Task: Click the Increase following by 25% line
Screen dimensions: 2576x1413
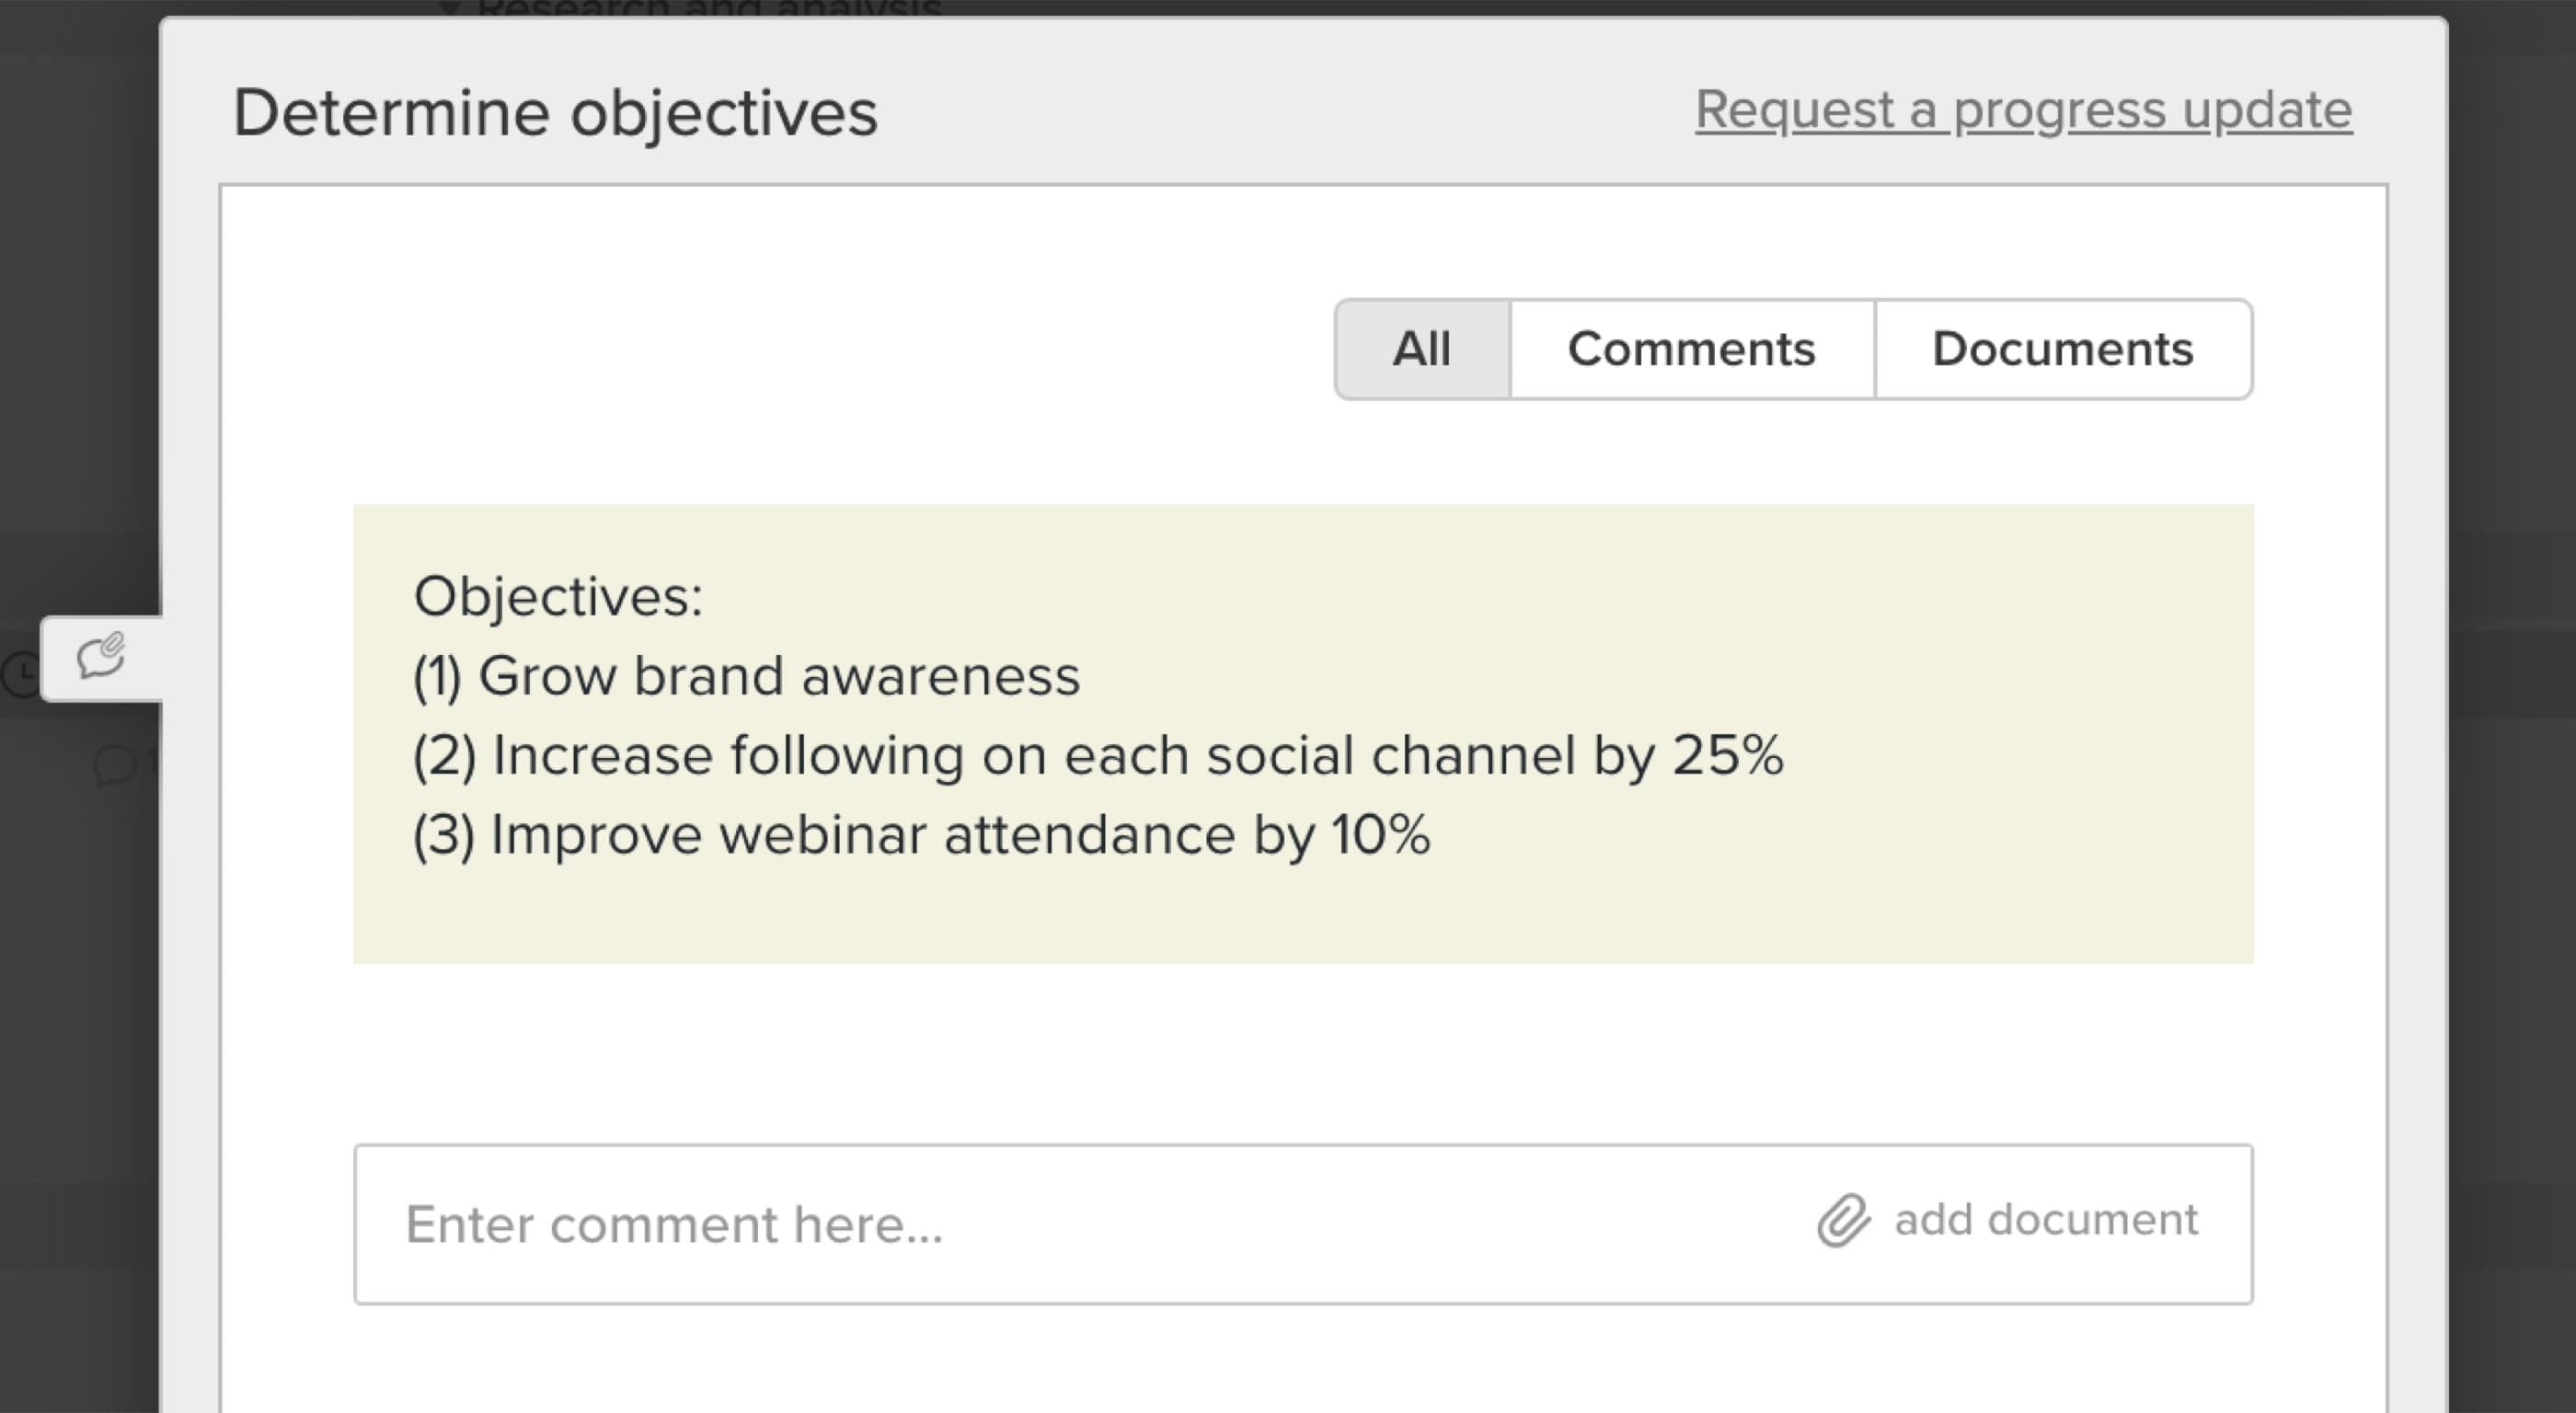Action: 1097,755
